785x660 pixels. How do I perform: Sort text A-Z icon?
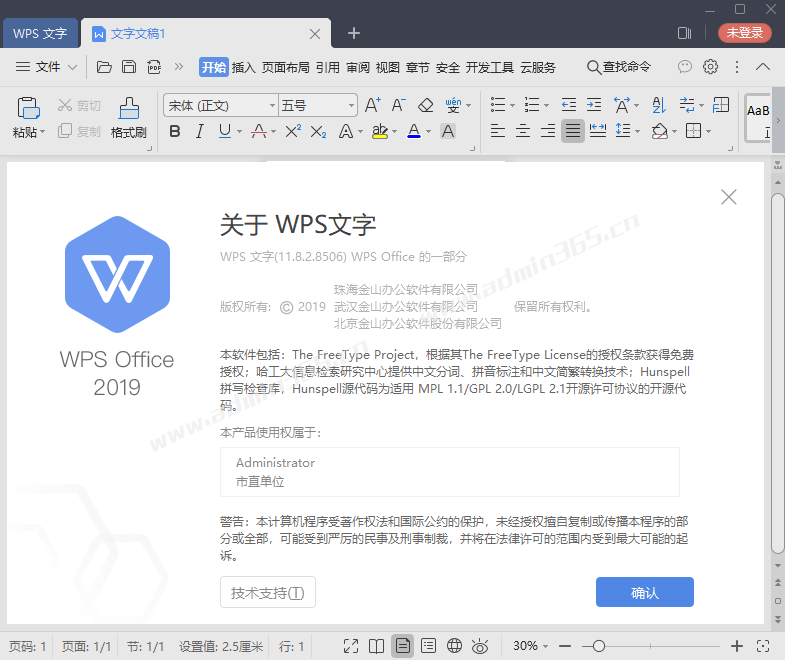[x=659, y=105]
